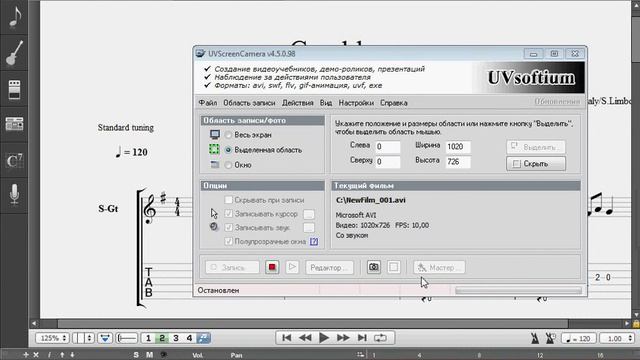Click the Ширина input field showing 1020

click(458, 147)
